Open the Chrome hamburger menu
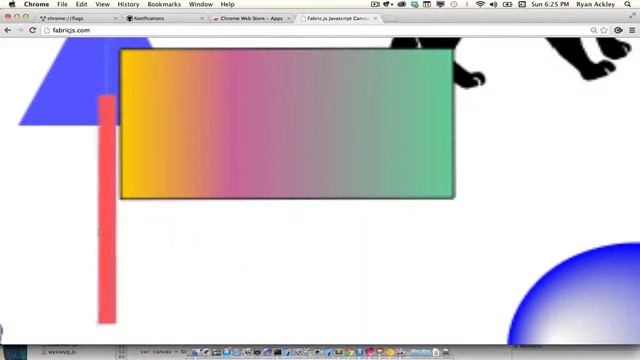Viewport: 640px width, 360px height. click(x=632, y=30)
